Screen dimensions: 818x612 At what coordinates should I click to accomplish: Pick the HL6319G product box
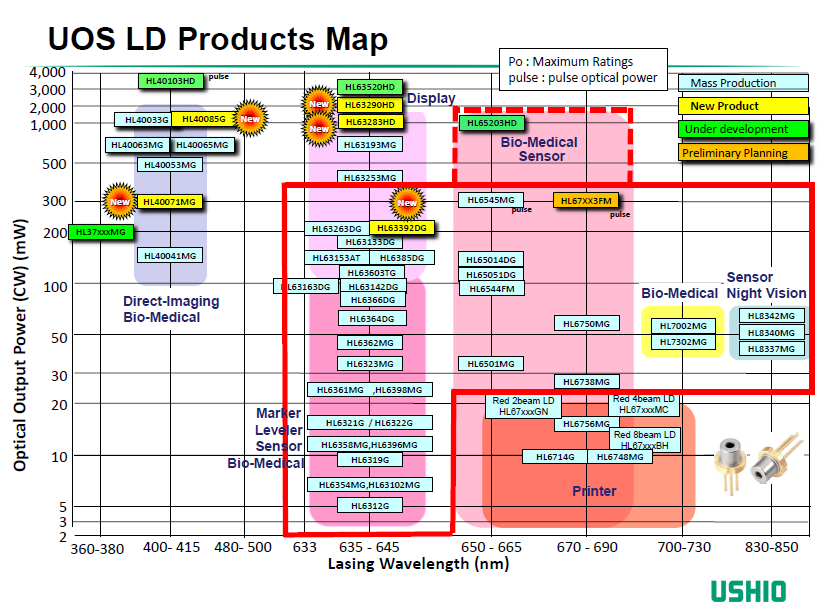tap(370, 460)
